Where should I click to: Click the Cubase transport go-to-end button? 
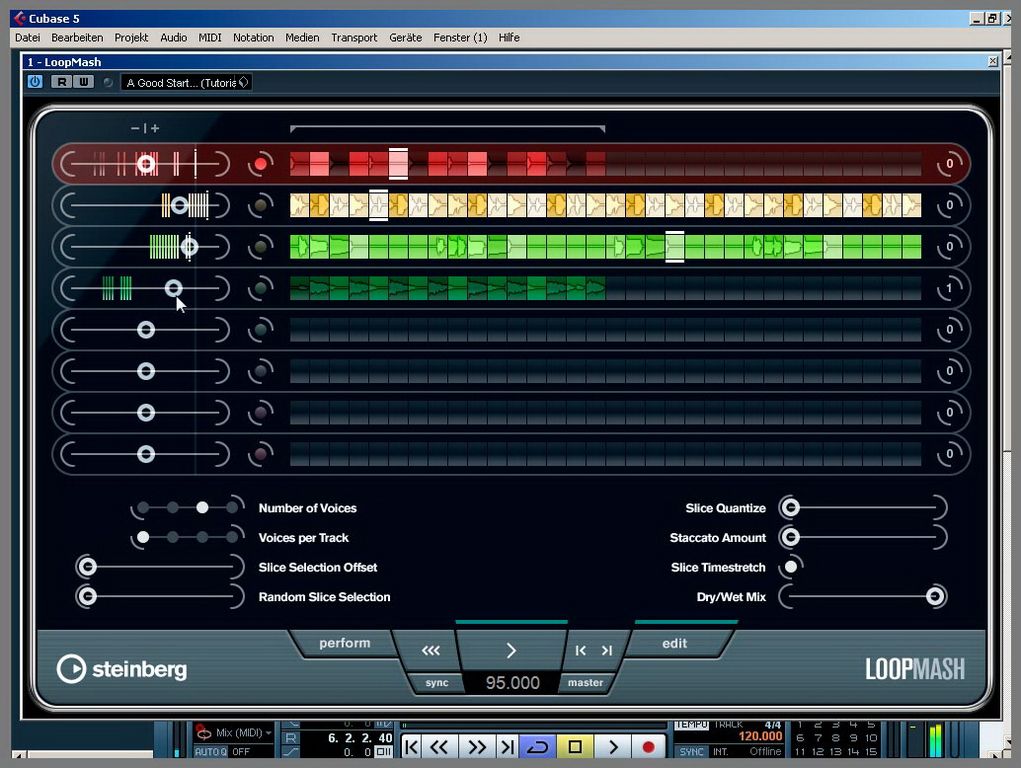tap(507, 747)
